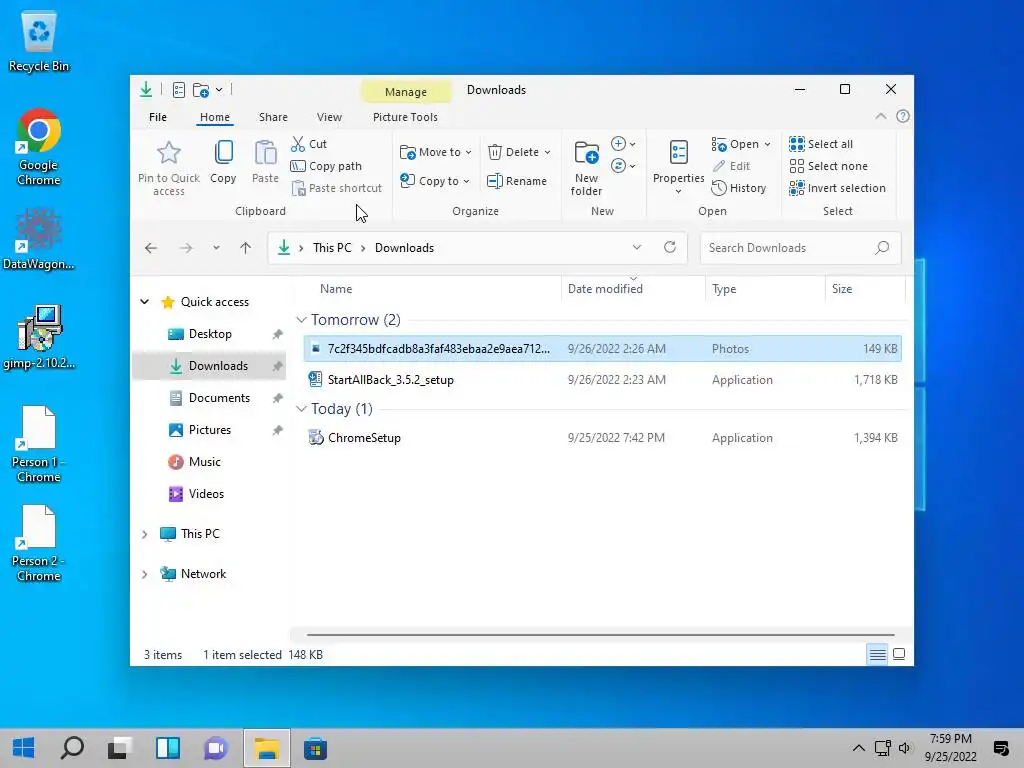Open the Picture Tools tab
This screenshot has height=768, width=1024.
pos(405,117)
